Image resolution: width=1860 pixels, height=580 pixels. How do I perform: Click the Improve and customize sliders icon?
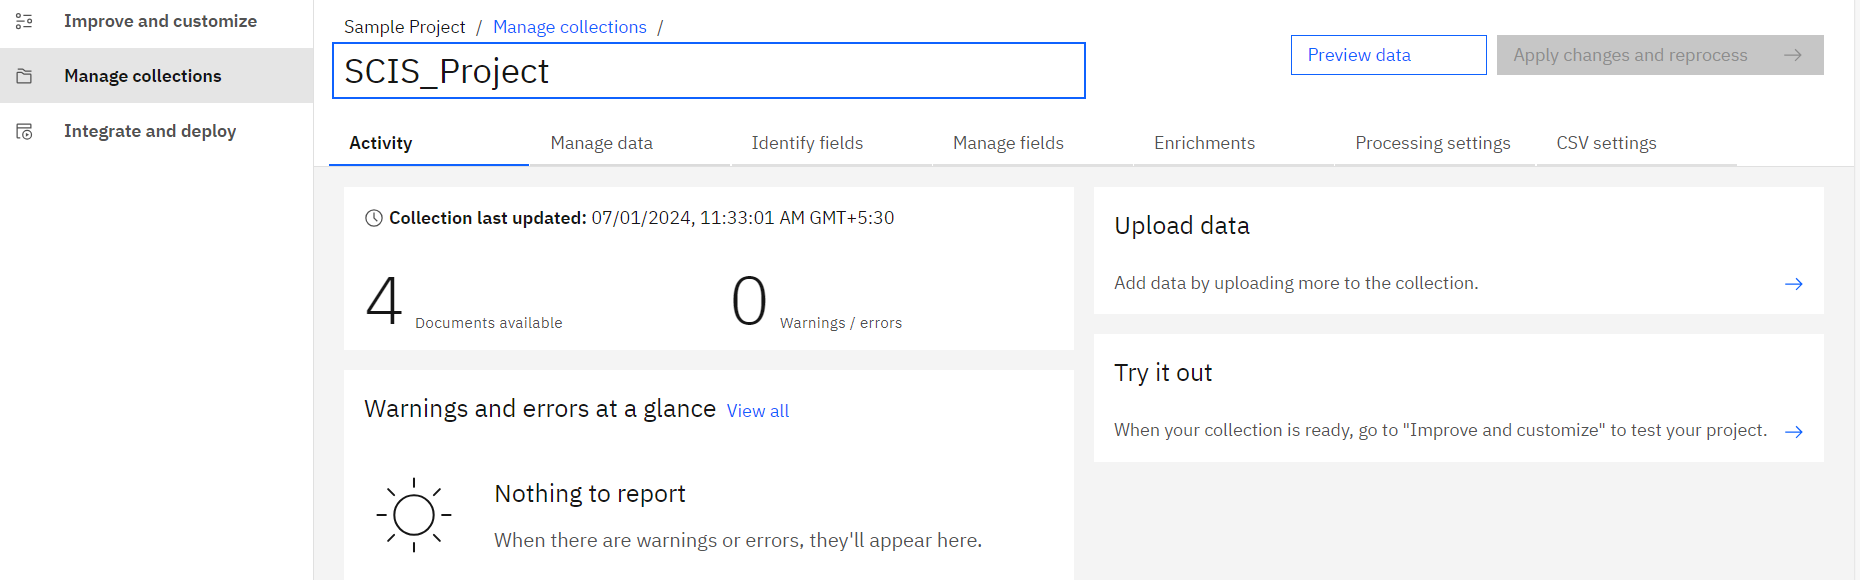click(x=25, y=21)
